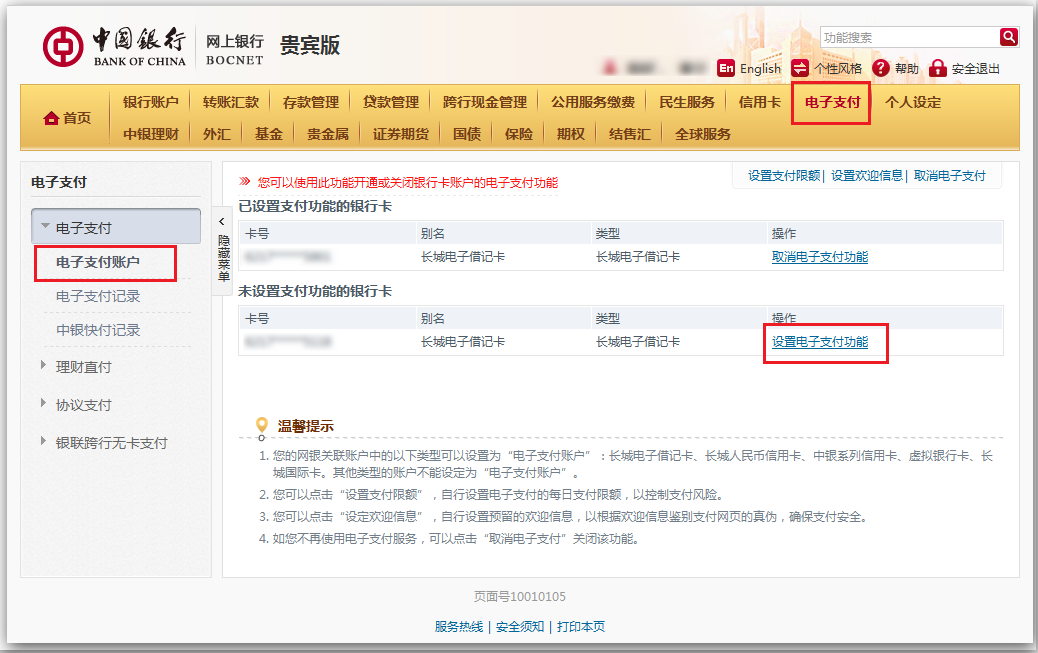1038x653 pixels.
Task: Collapse the sidebar with 隐藏菜单 arrow
Action: (x=223, y=222)
